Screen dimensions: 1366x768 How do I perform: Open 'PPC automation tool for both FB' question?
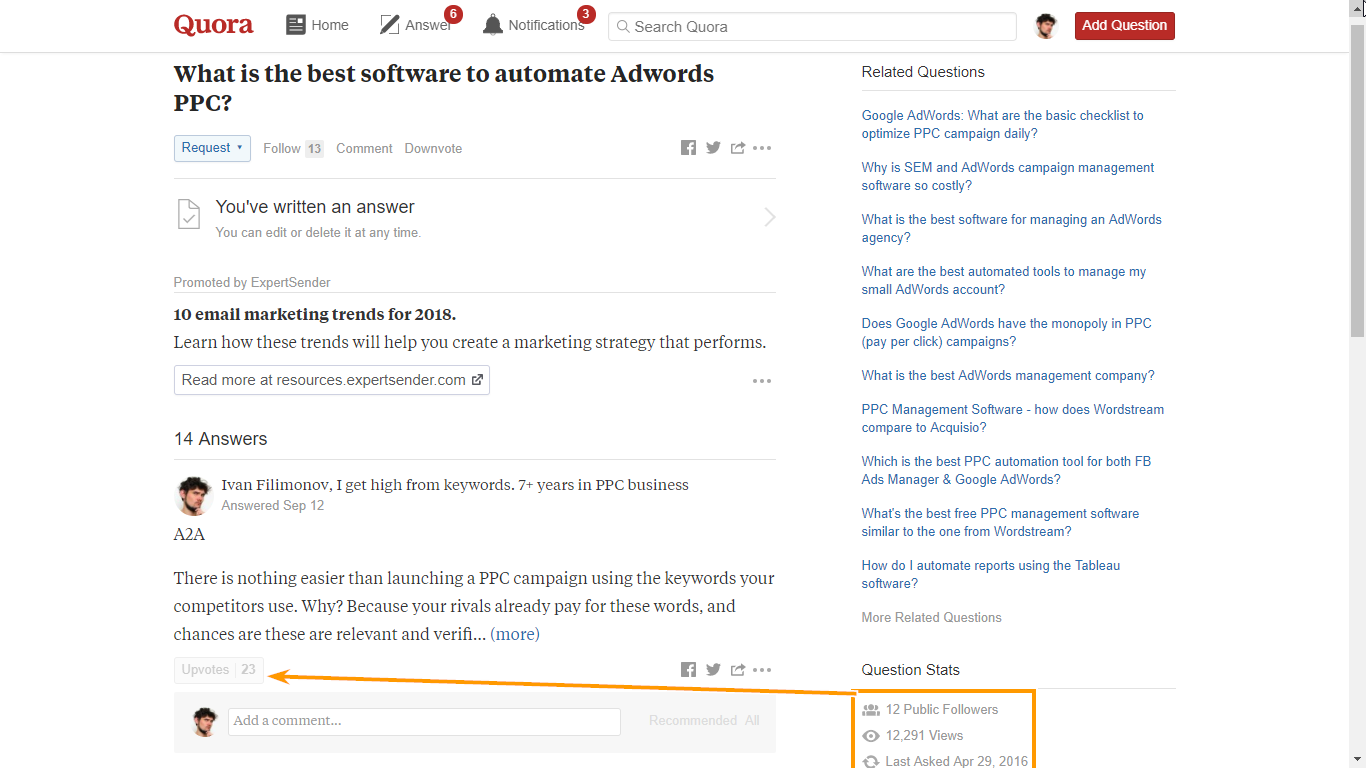point(1006,470)
